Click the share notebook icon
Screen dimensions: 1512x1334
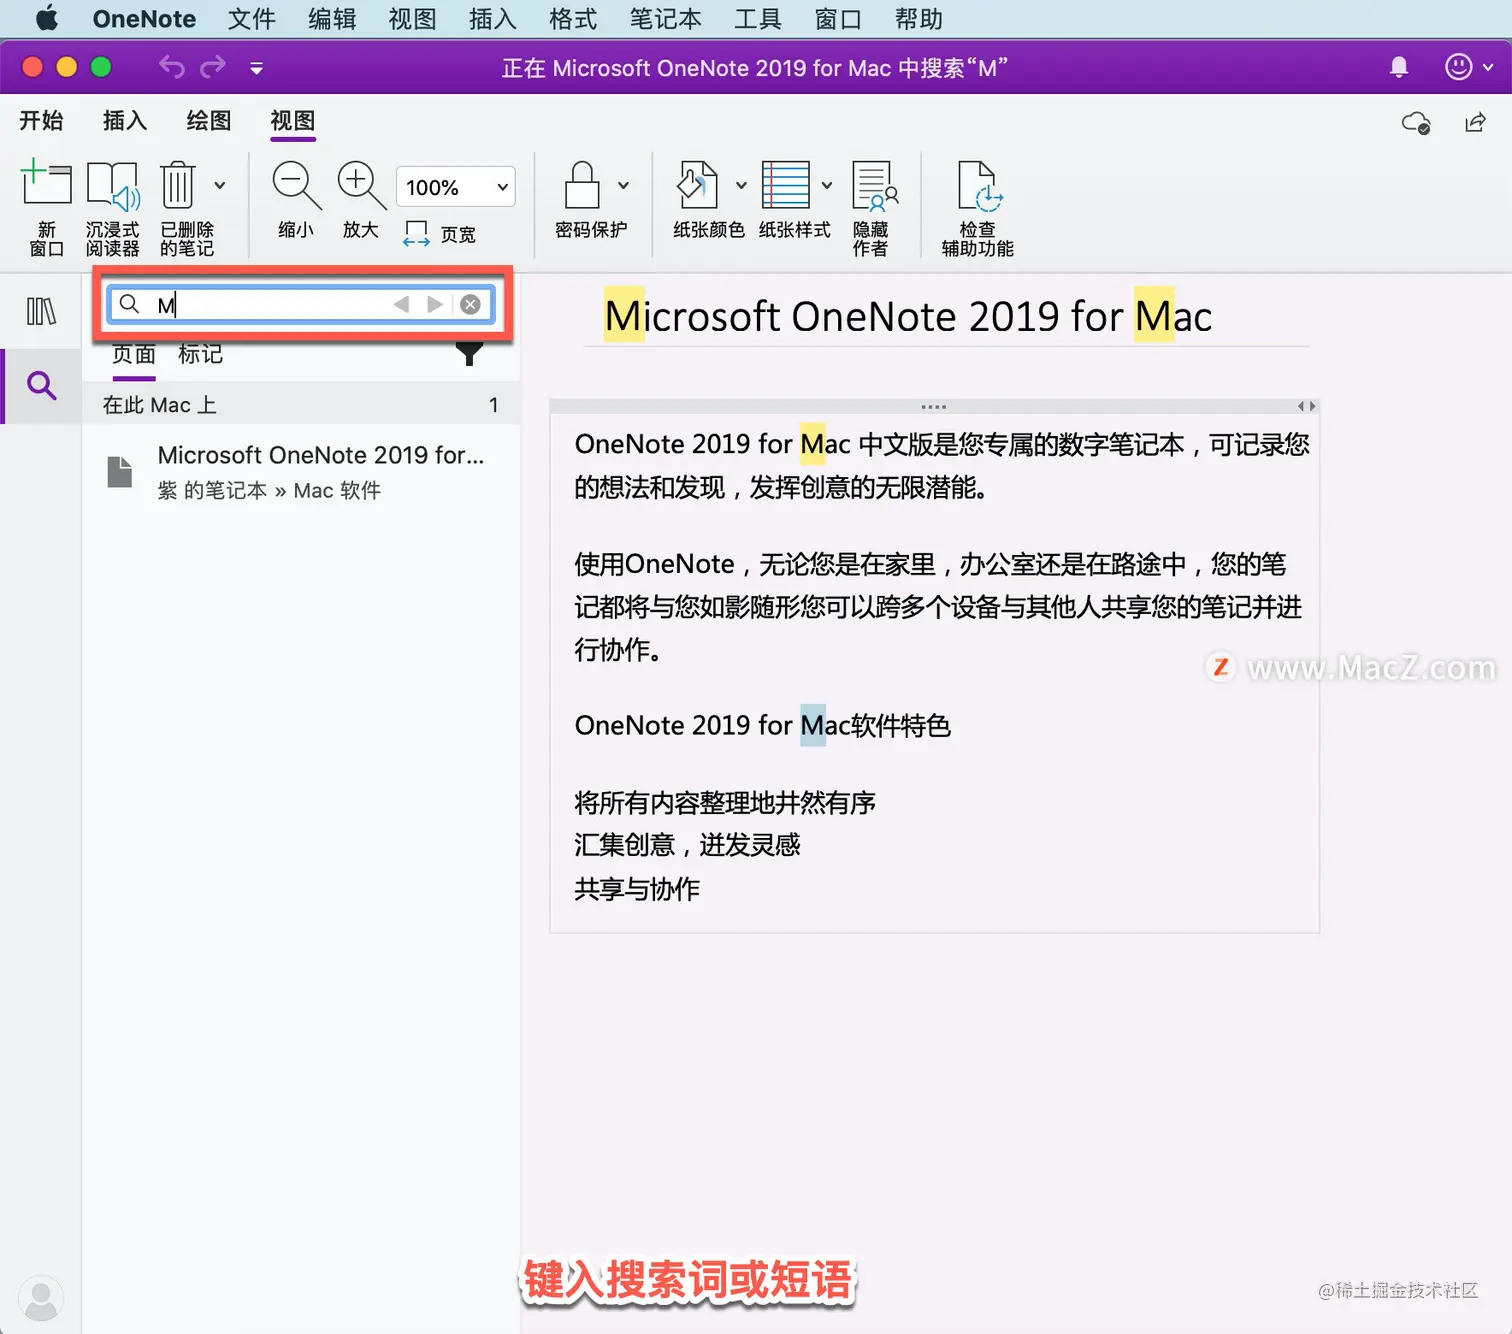(1475, 123)
